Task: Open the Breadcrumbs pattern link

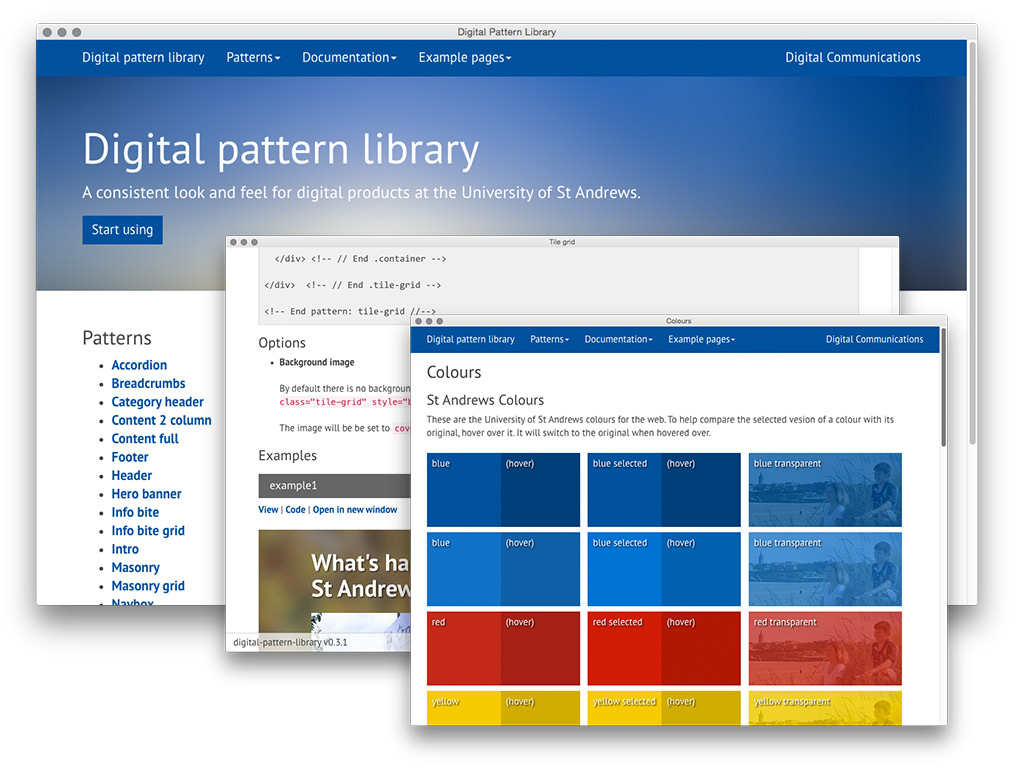Action: pyautogui.click(x=148, y=383)
